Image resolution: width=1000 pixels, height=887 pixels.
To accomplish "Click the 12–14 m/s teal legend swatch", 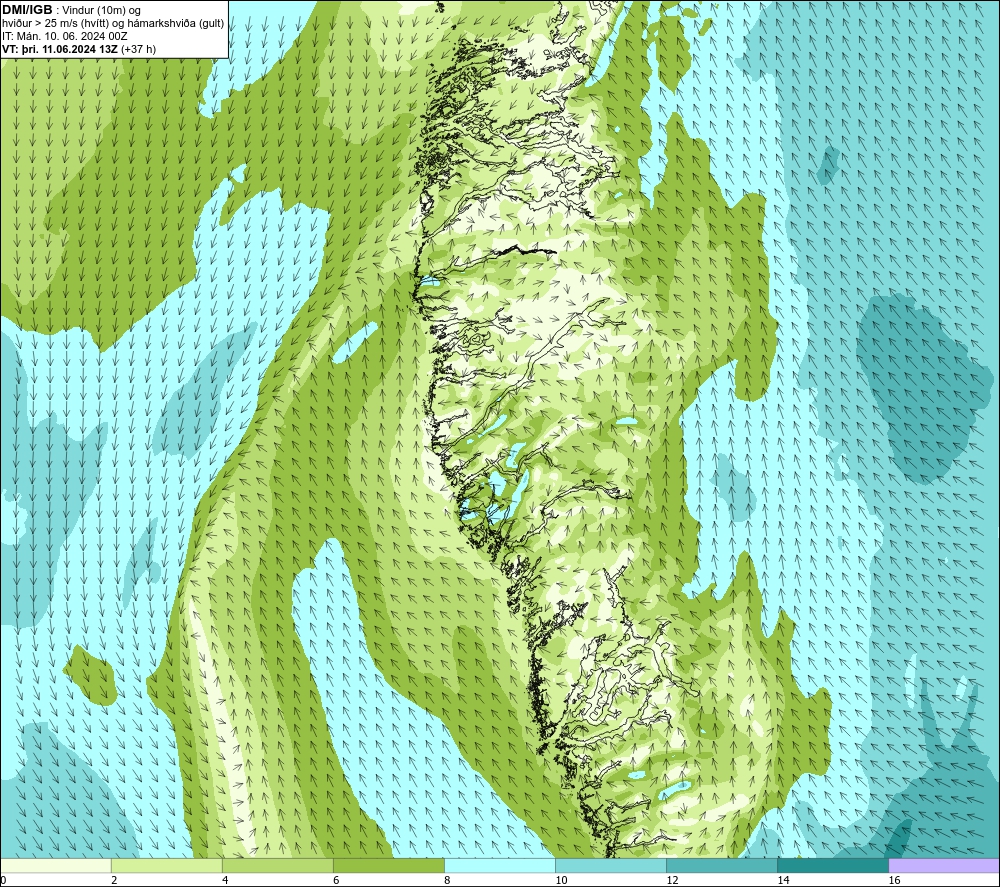I will 721,865.
